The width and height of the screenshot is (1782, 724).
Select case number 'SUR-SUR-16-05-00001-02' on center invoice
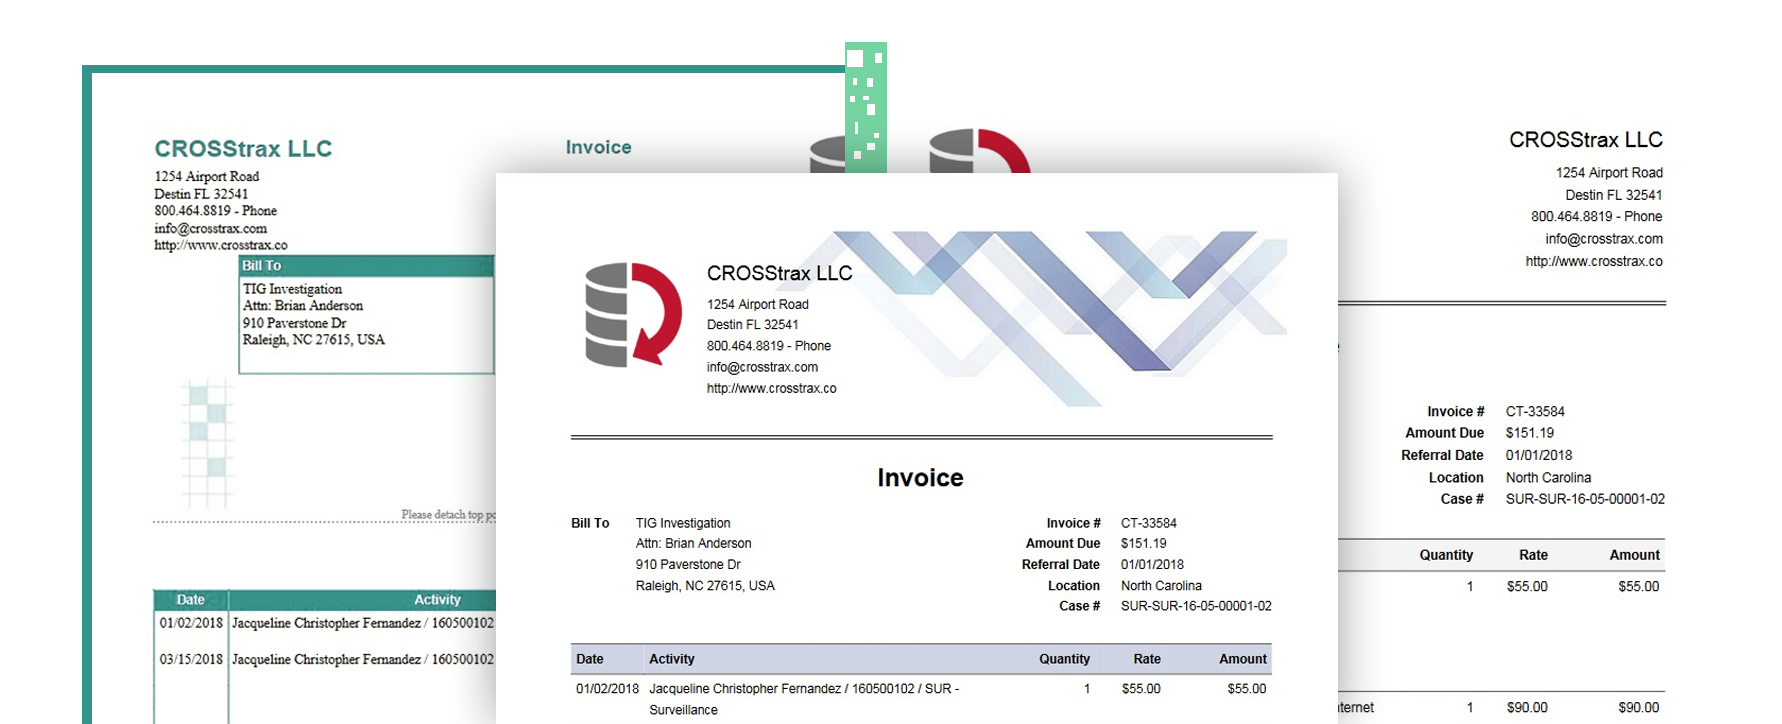[x=1196, y=606]
